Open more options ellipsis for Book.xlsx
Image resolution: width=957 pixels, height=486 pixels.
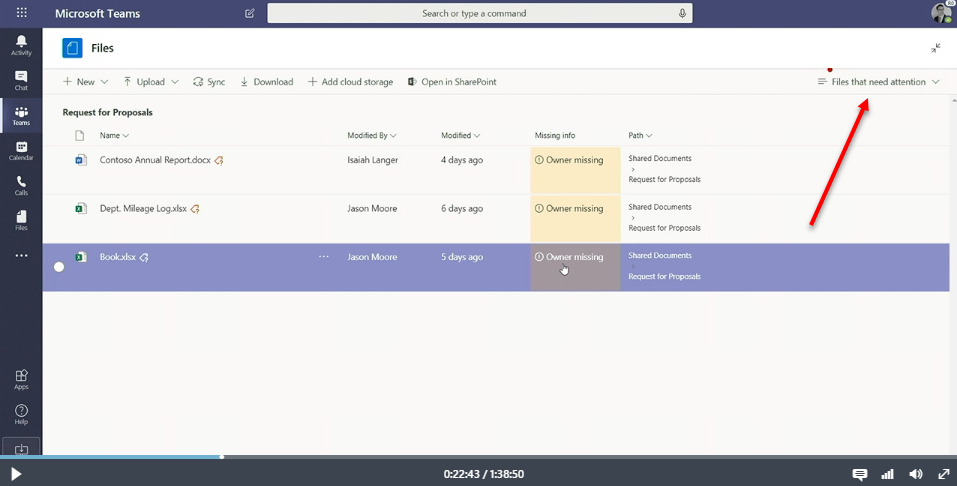click(x=323, y=257)
